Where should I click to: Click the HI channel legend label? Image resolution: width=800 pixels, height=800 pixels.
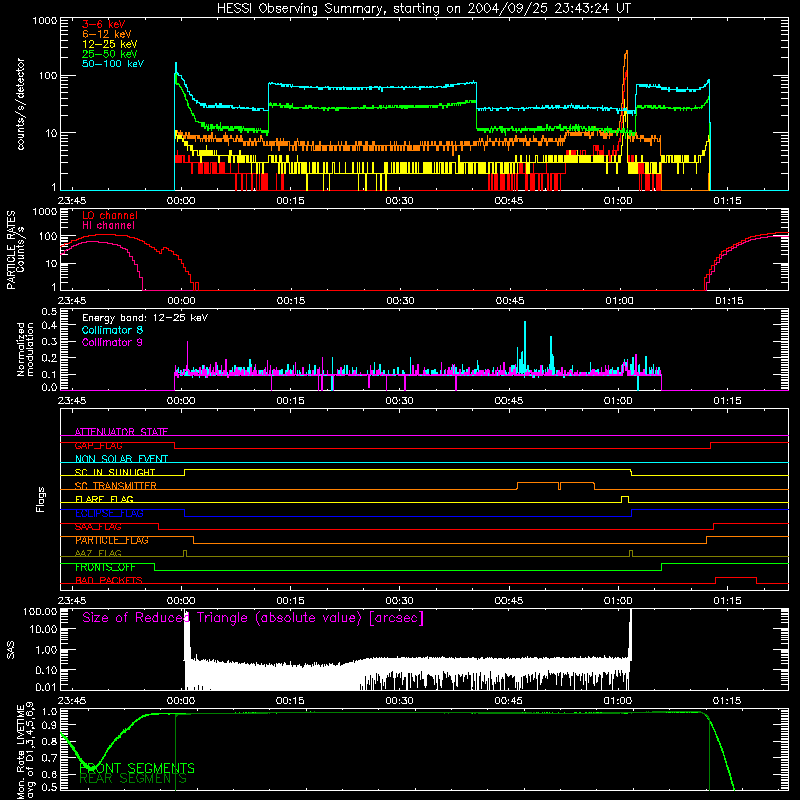(108, 226)
